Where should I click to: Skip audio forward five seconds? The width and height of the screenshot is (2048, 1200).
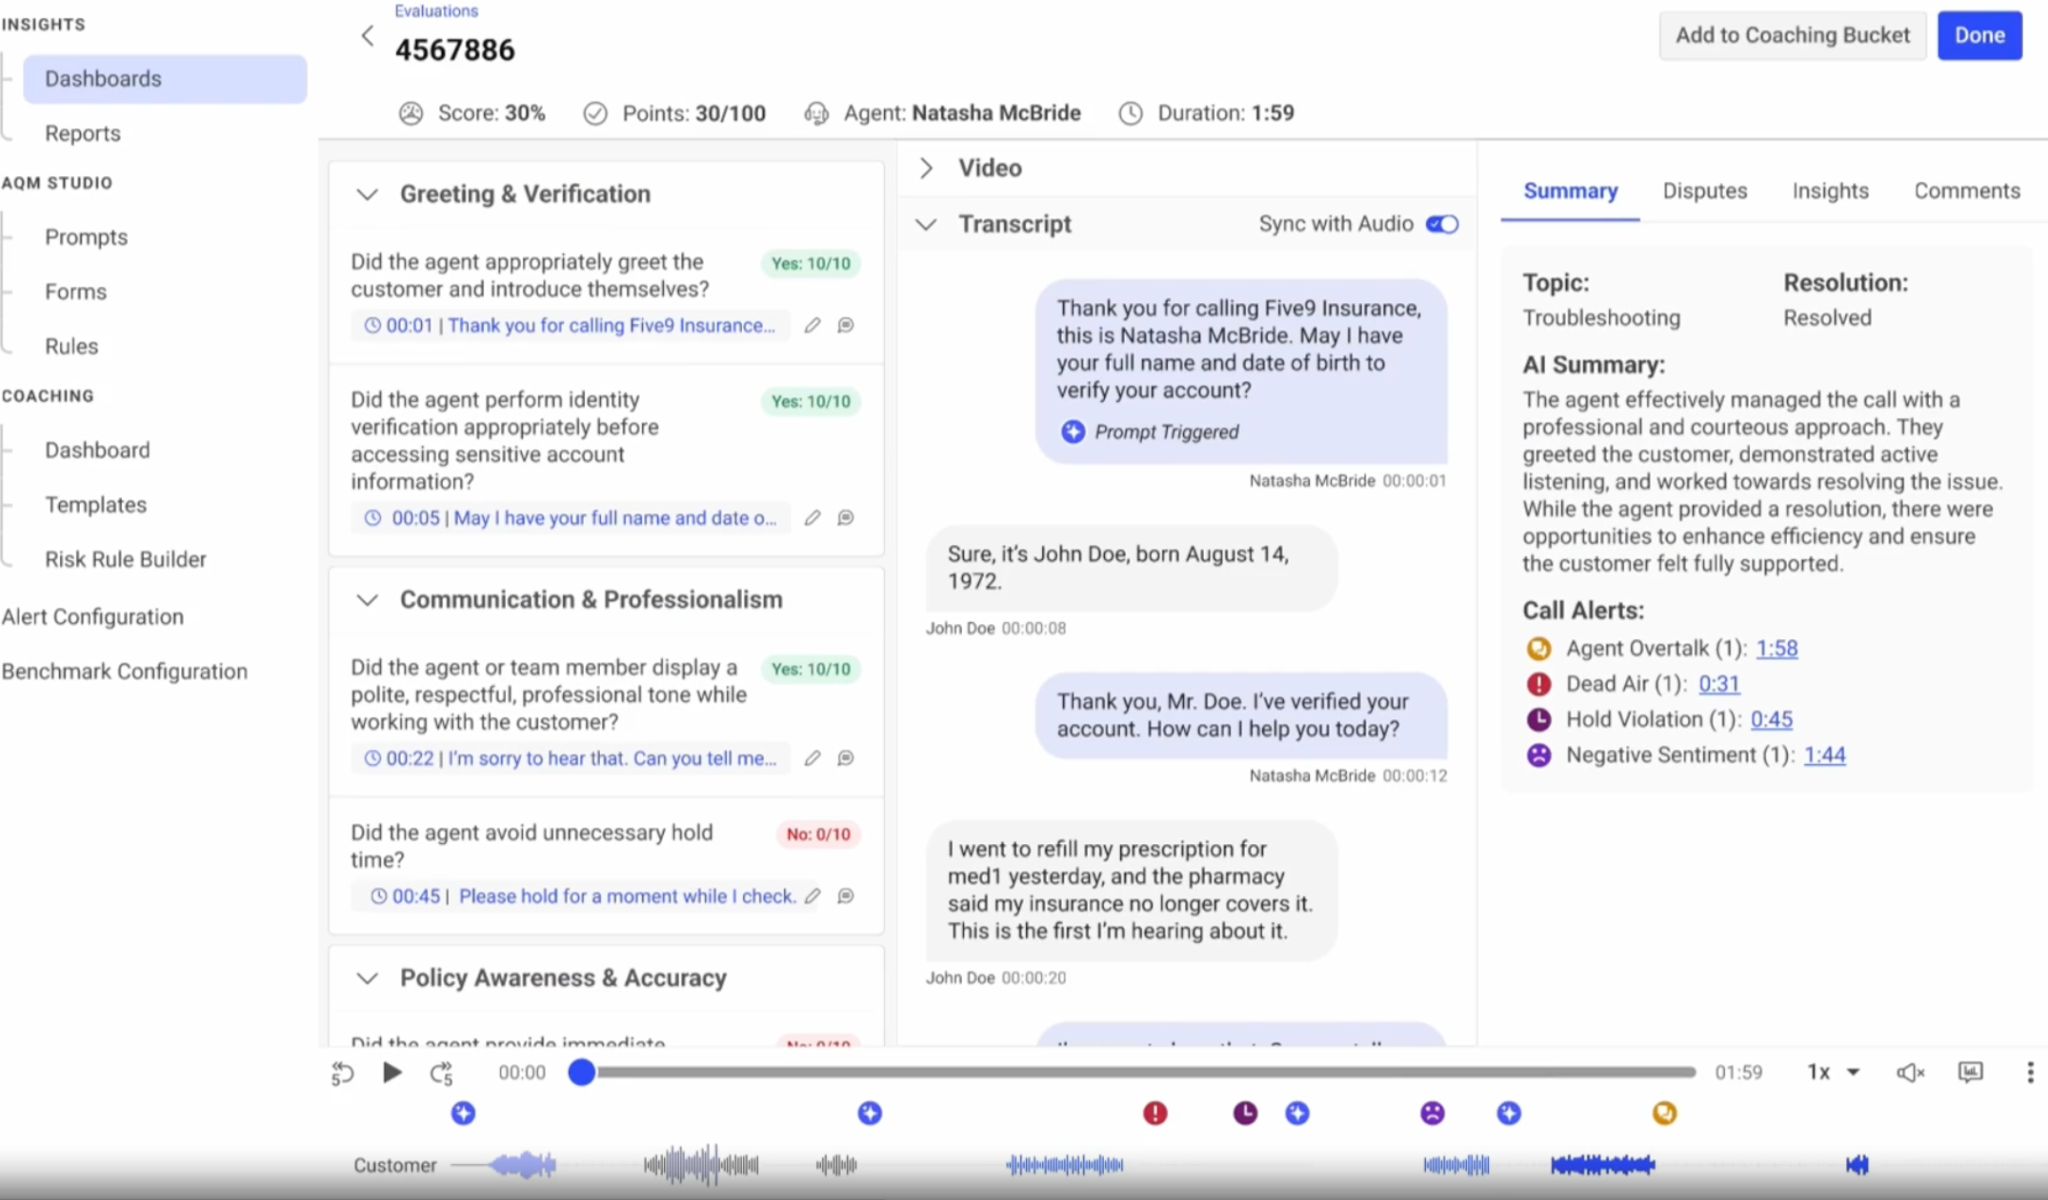[x=441, y=1073]
